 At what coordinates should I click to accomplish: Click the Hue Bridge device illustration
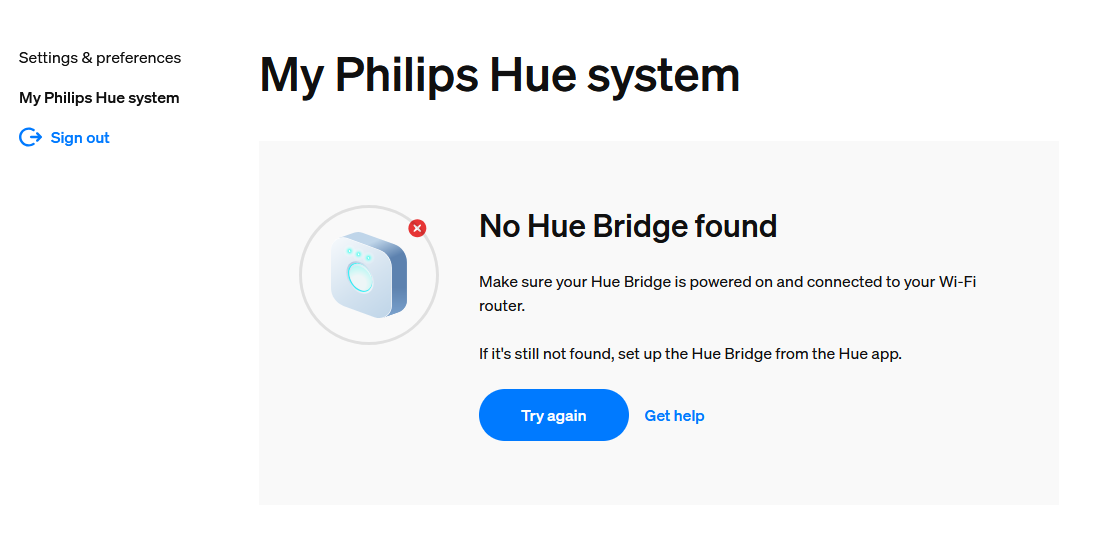tap(369, 276)
